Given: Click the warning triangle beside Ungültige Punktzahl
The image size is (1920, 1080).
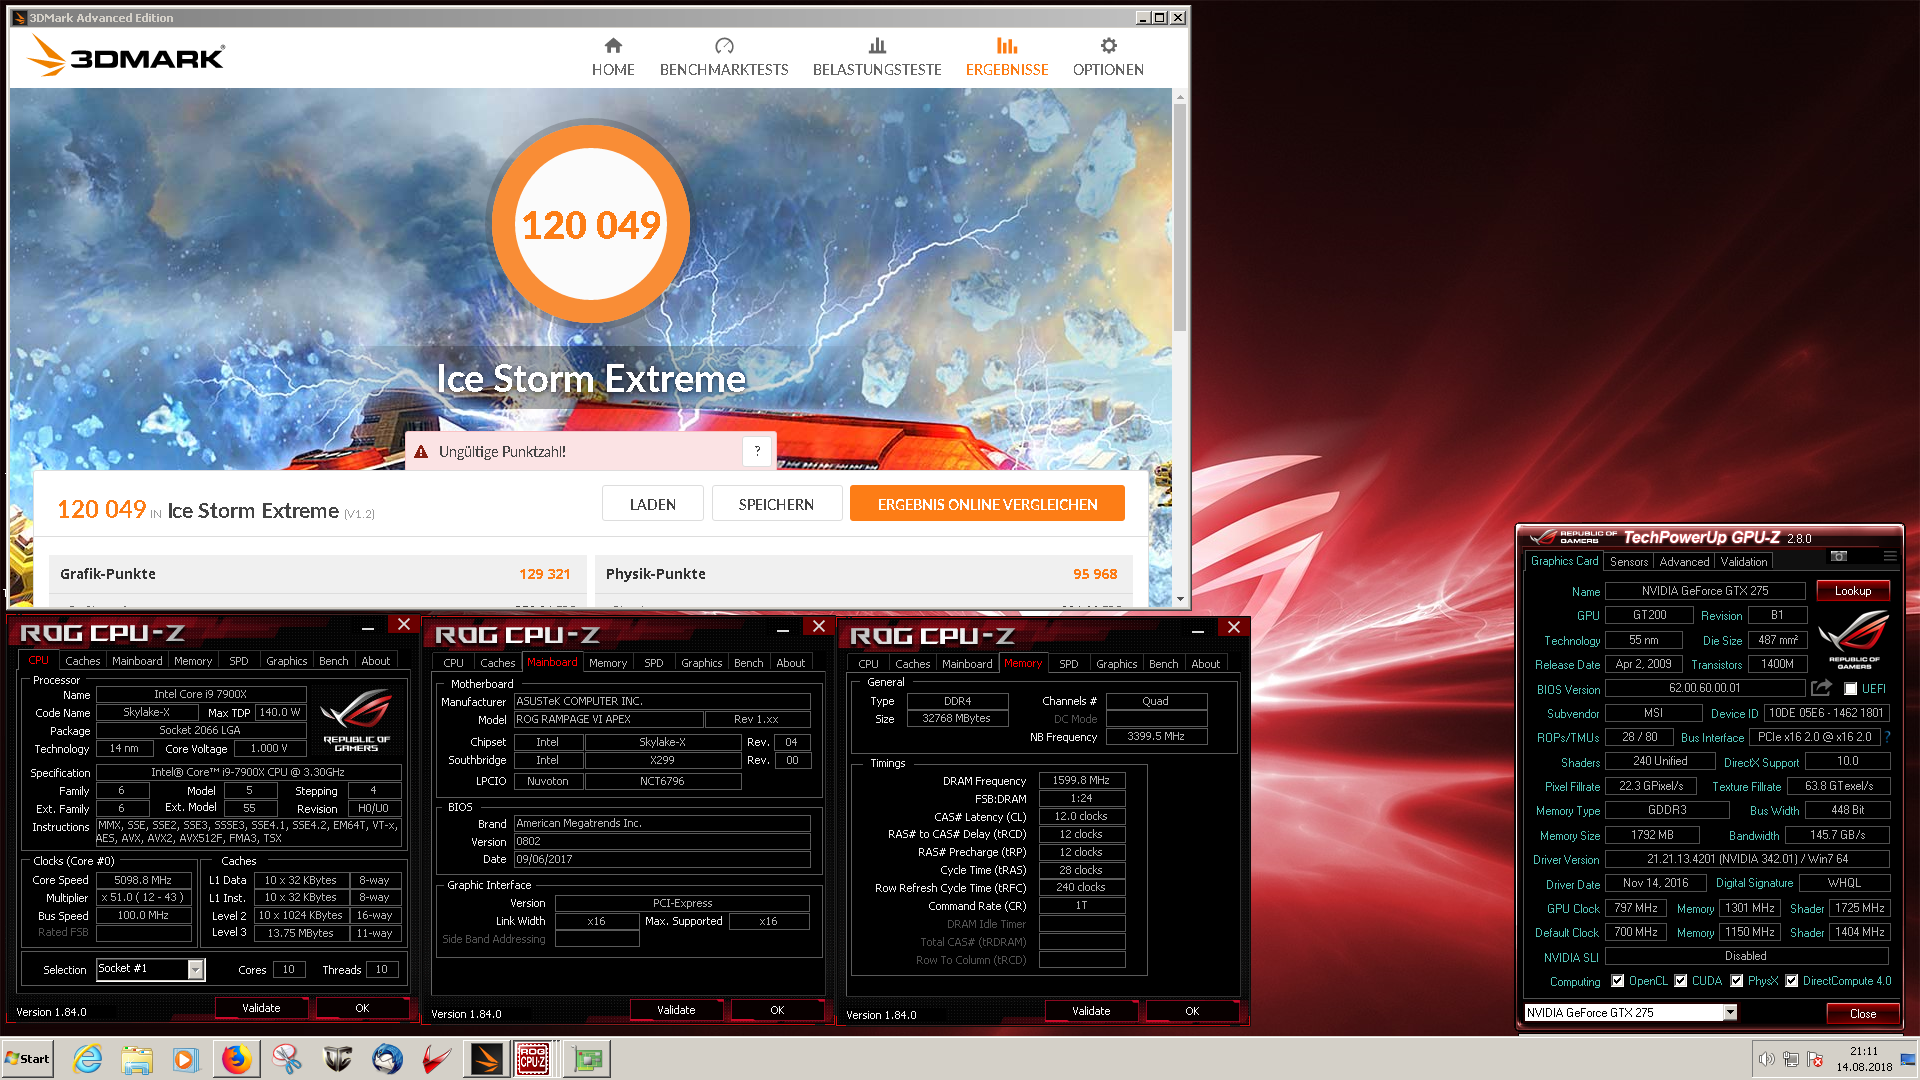Looking at the screenshot, I should (x=421, y=452).
